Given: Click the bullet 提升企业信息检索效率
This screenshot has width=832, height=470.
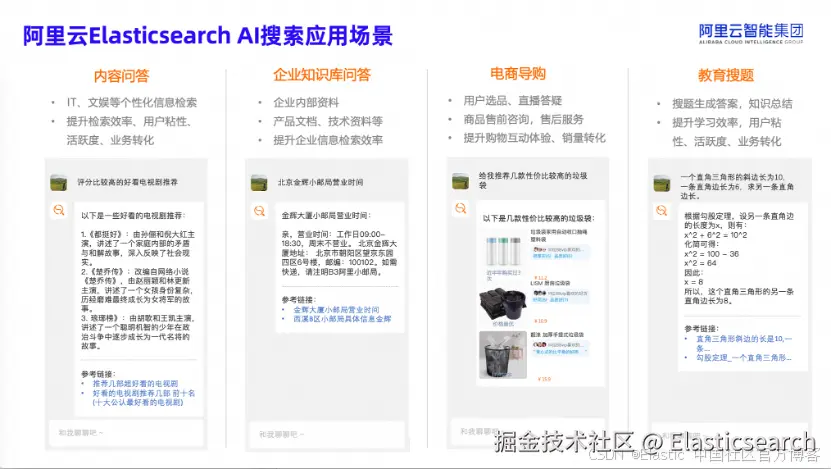Looking at the screenshot, I should pos(328,141).
